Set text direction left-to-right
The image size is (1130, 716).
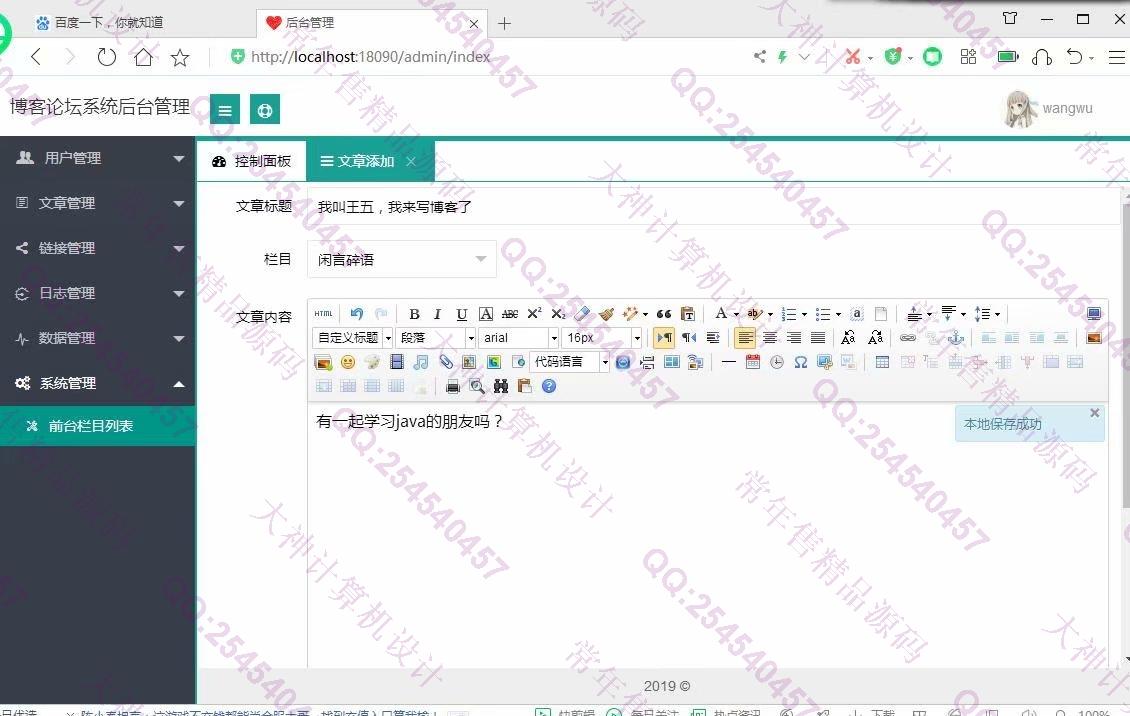(x=664, y=337)
